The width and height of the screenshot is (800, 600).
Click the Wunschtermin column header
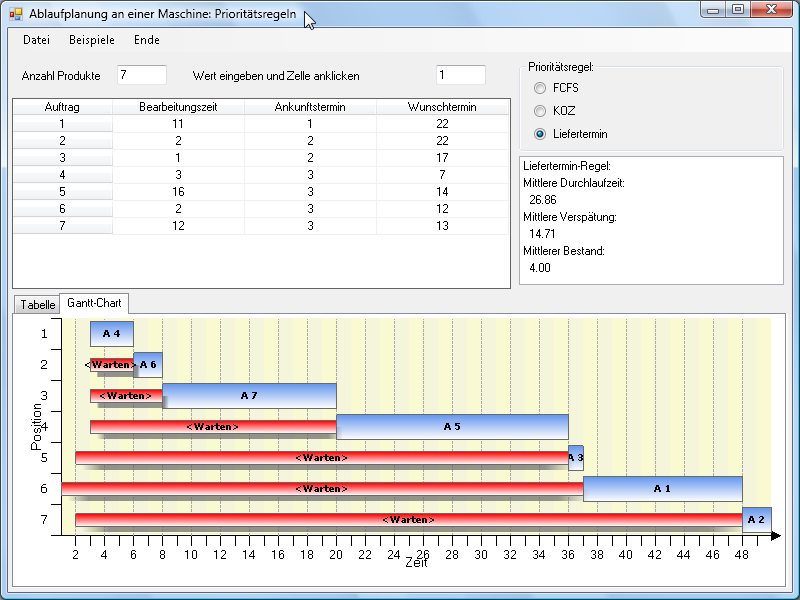pos(442,107)
